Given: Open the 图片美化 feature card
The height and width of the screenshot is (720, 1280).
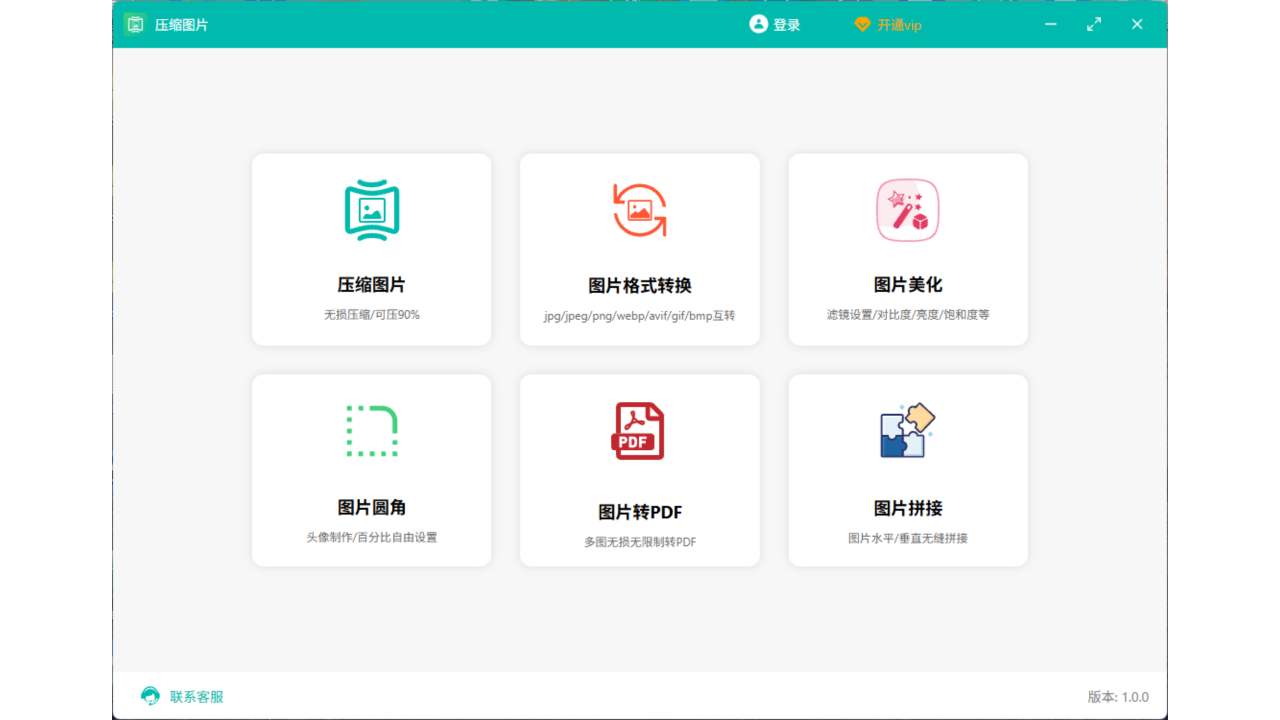Looking at the screenshot, I should 907,250.
